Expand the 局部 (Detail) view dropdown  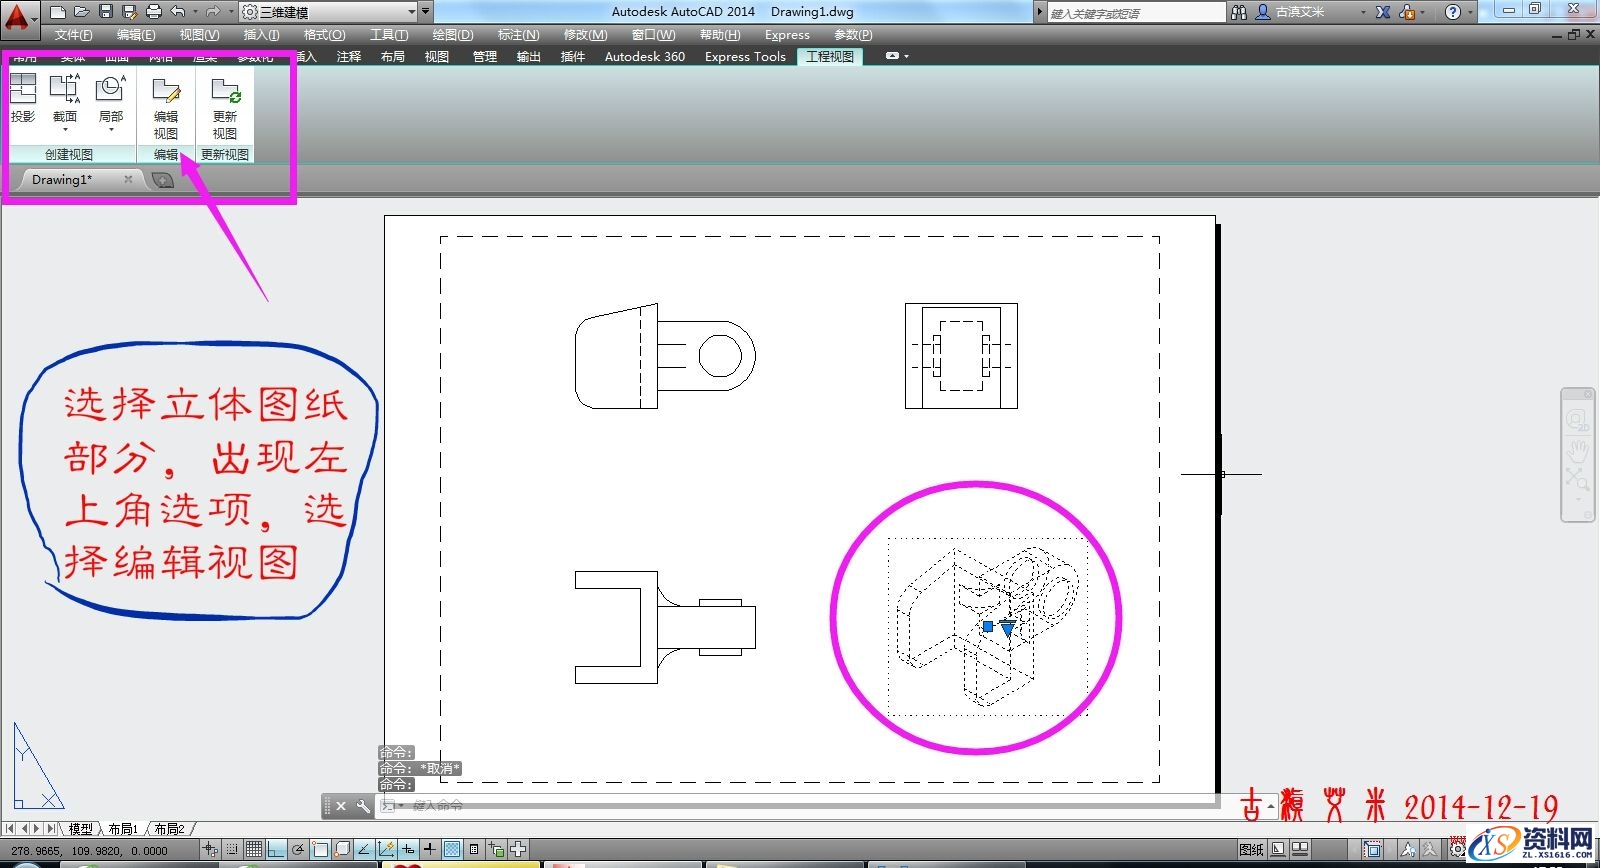(110, 130)
